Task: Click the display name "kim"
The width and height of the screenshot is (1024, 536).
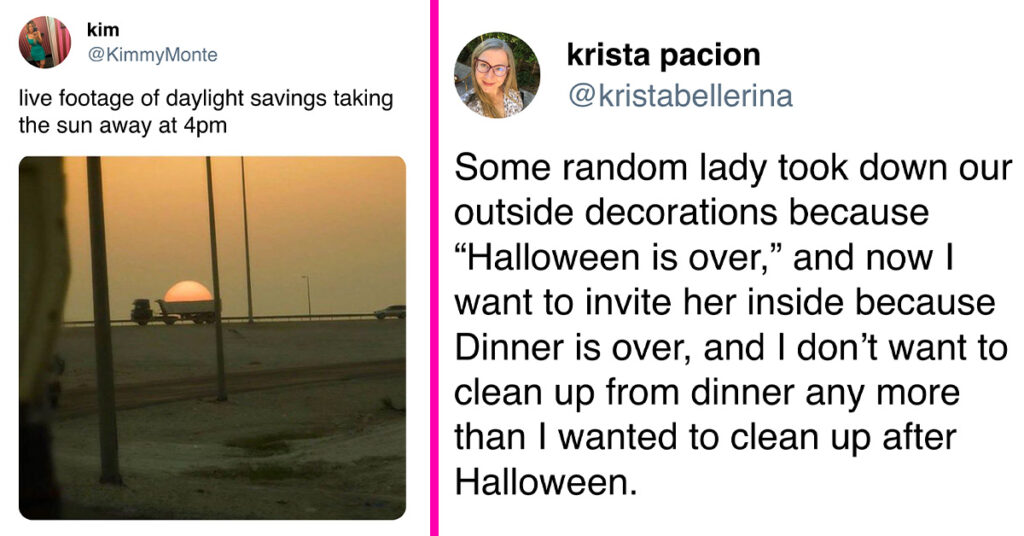Action: [x=103, y=29]
